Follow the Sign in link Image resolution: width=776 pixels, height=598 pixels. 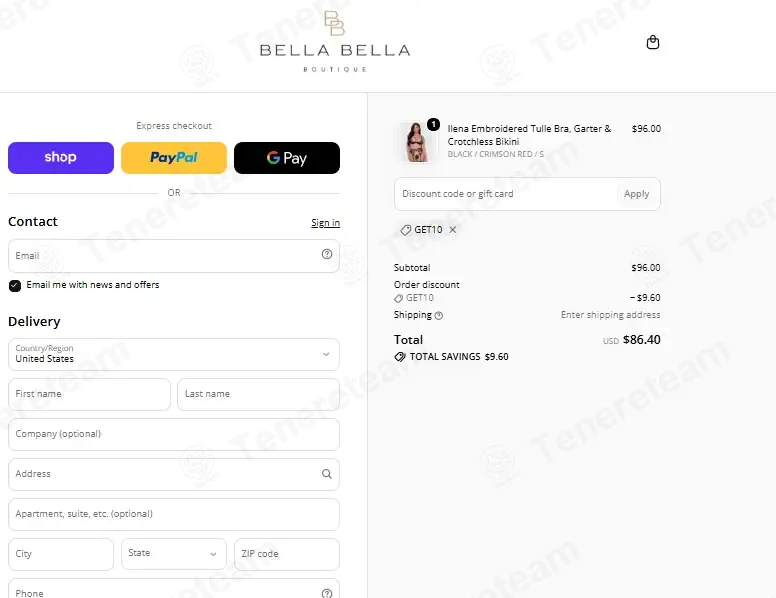point(326,223)
